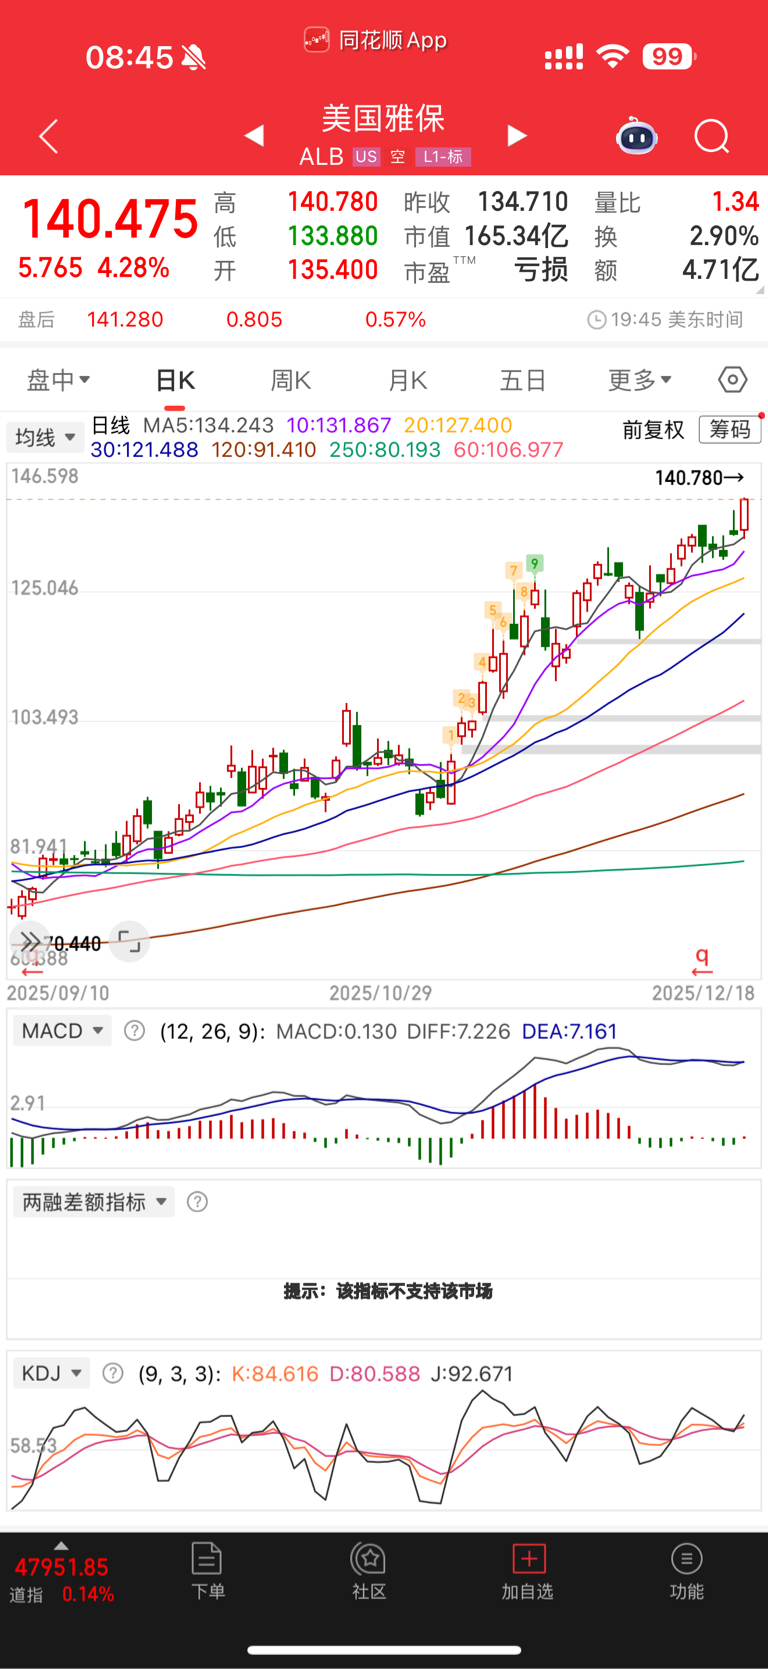Tap the 美国雅保 stock title

click(383, 118)
